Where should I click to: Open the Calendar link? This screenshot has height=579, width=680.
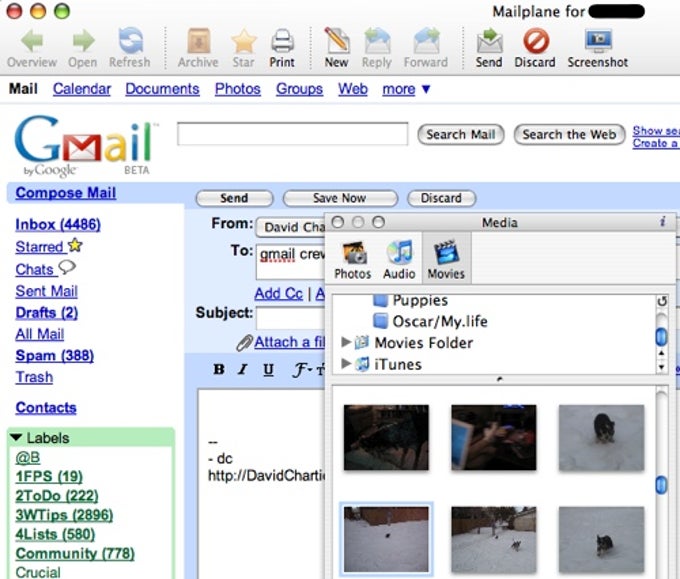82,89
